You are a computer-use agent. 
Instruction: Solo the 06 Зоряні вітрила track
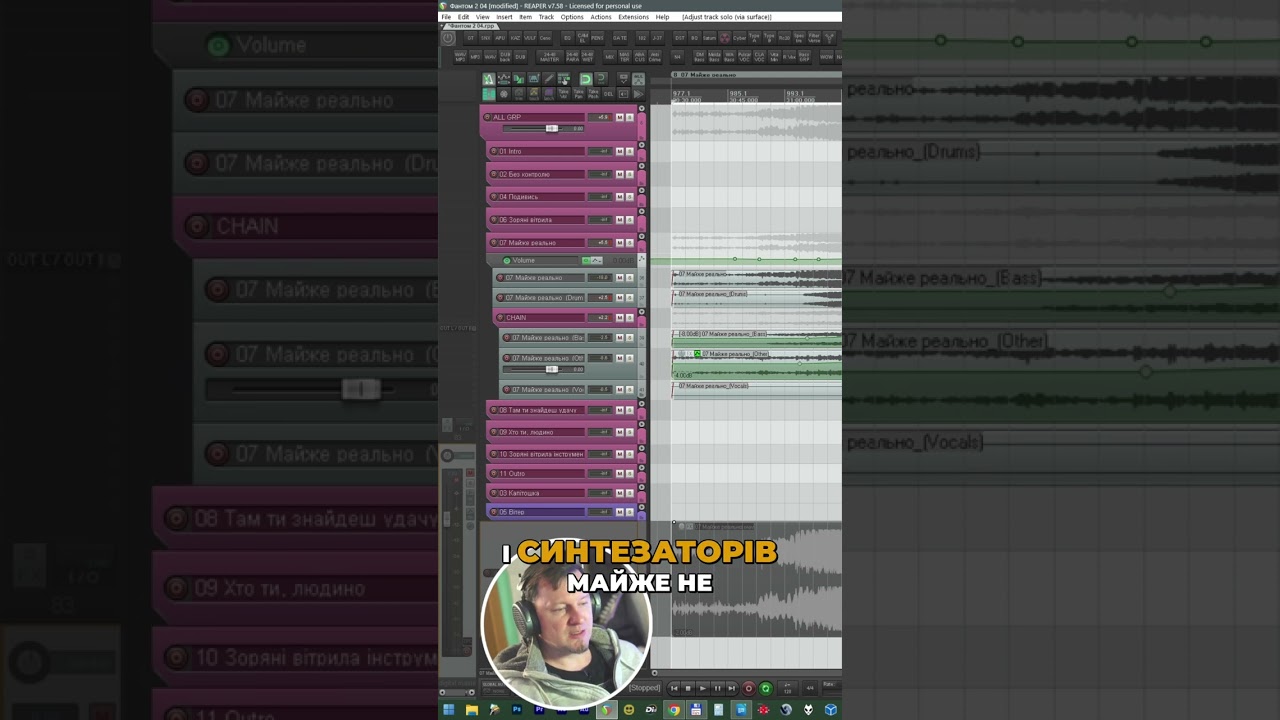pos(629,220)
